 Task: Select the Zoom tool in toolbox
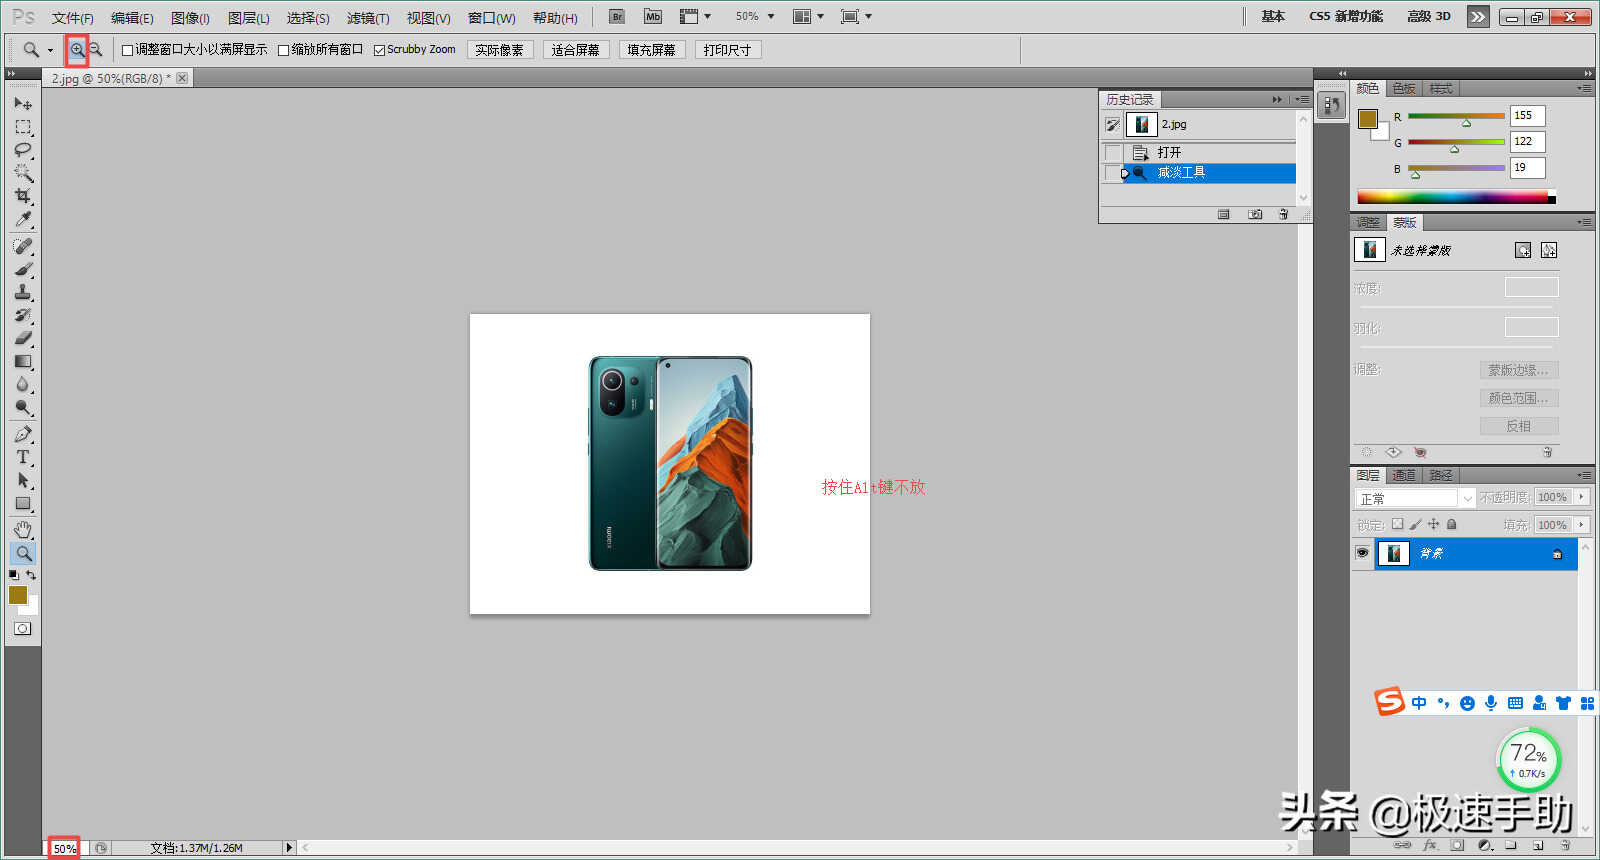coord(23,552)
